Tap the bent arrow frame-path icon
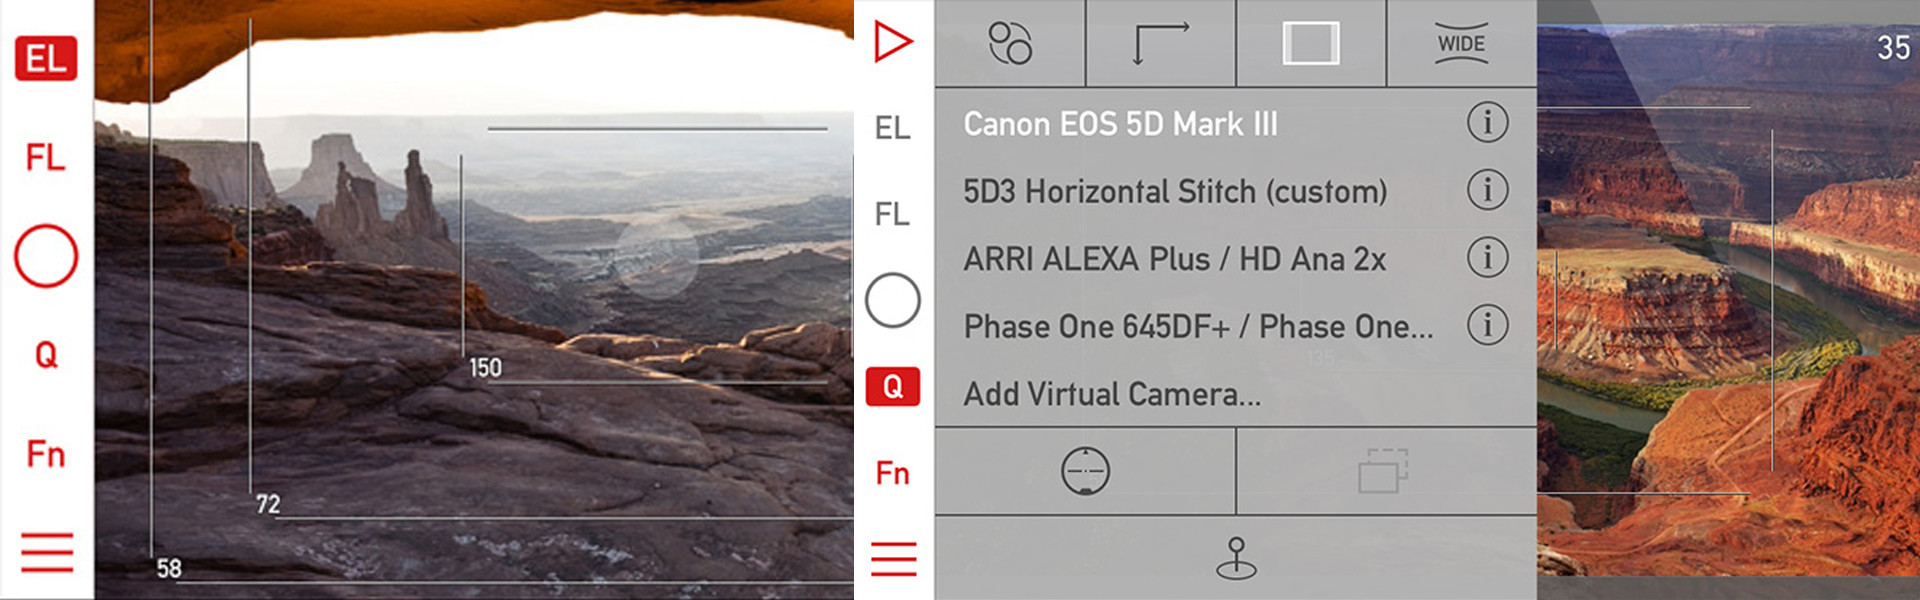Viewport: 1920px width, 600px height. tap(1160, 43)
